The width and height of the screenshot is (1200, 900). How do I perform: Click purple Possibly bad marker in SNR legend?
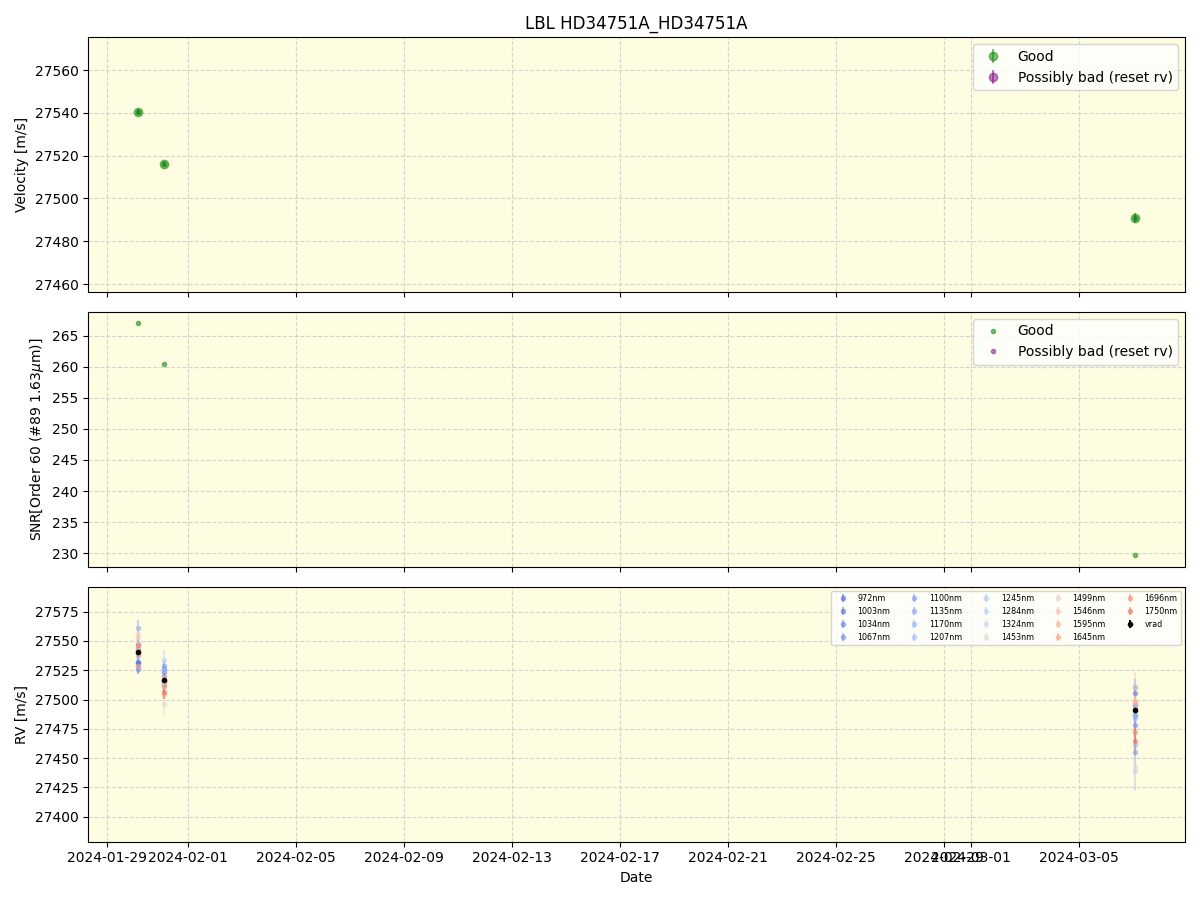993,351
